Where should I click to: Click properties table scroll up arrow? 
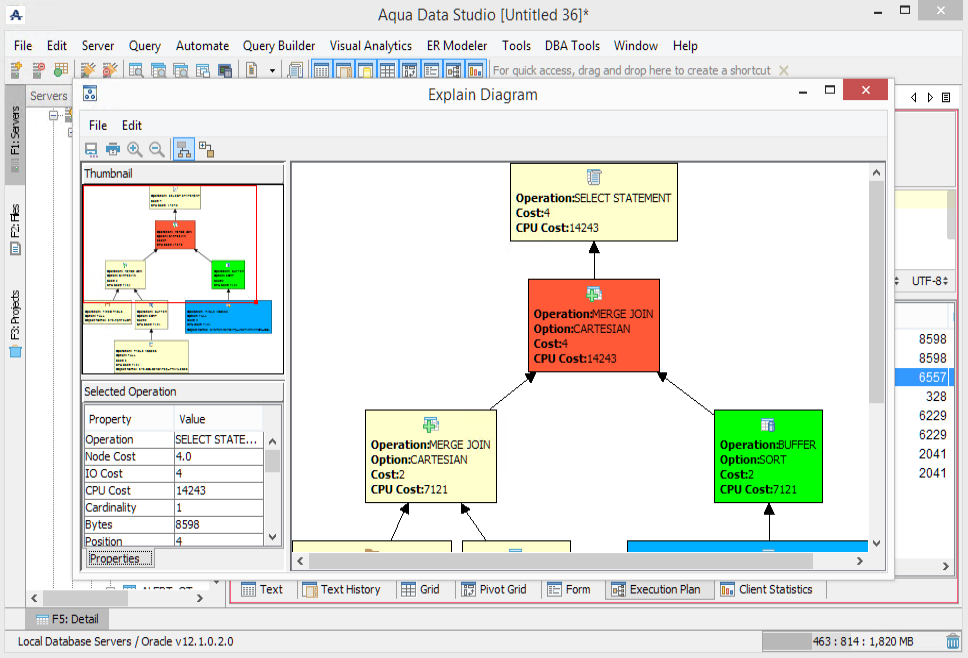pos(272,441)
